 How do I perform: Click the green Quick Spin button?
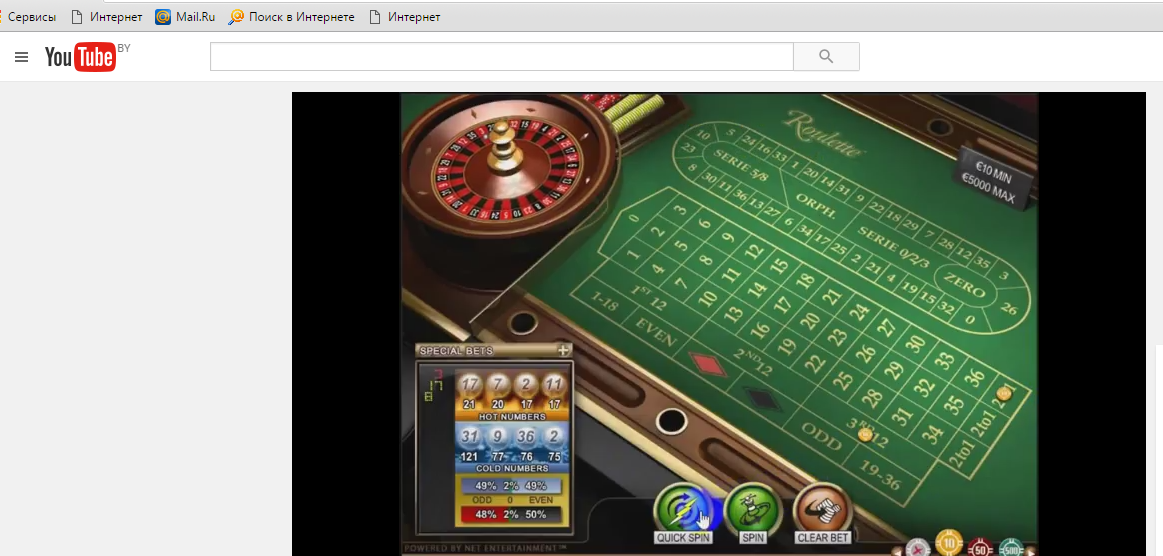pos(682,508)
